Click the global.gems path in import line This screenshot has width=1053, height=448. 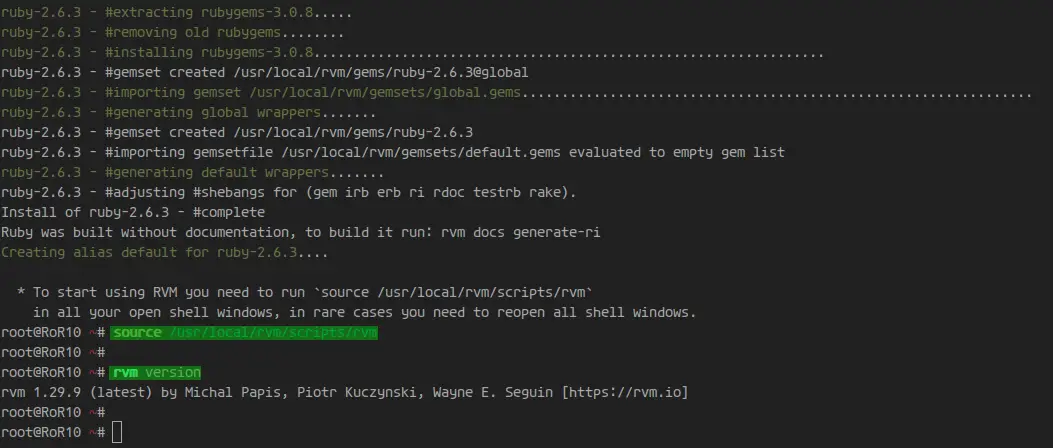(x=385, y=92)
